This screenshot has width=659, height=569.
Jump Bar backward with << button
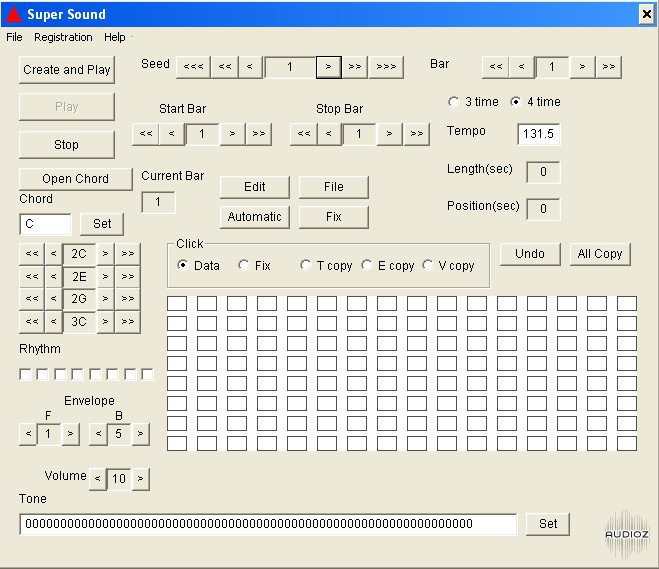[x=496, y=67]
